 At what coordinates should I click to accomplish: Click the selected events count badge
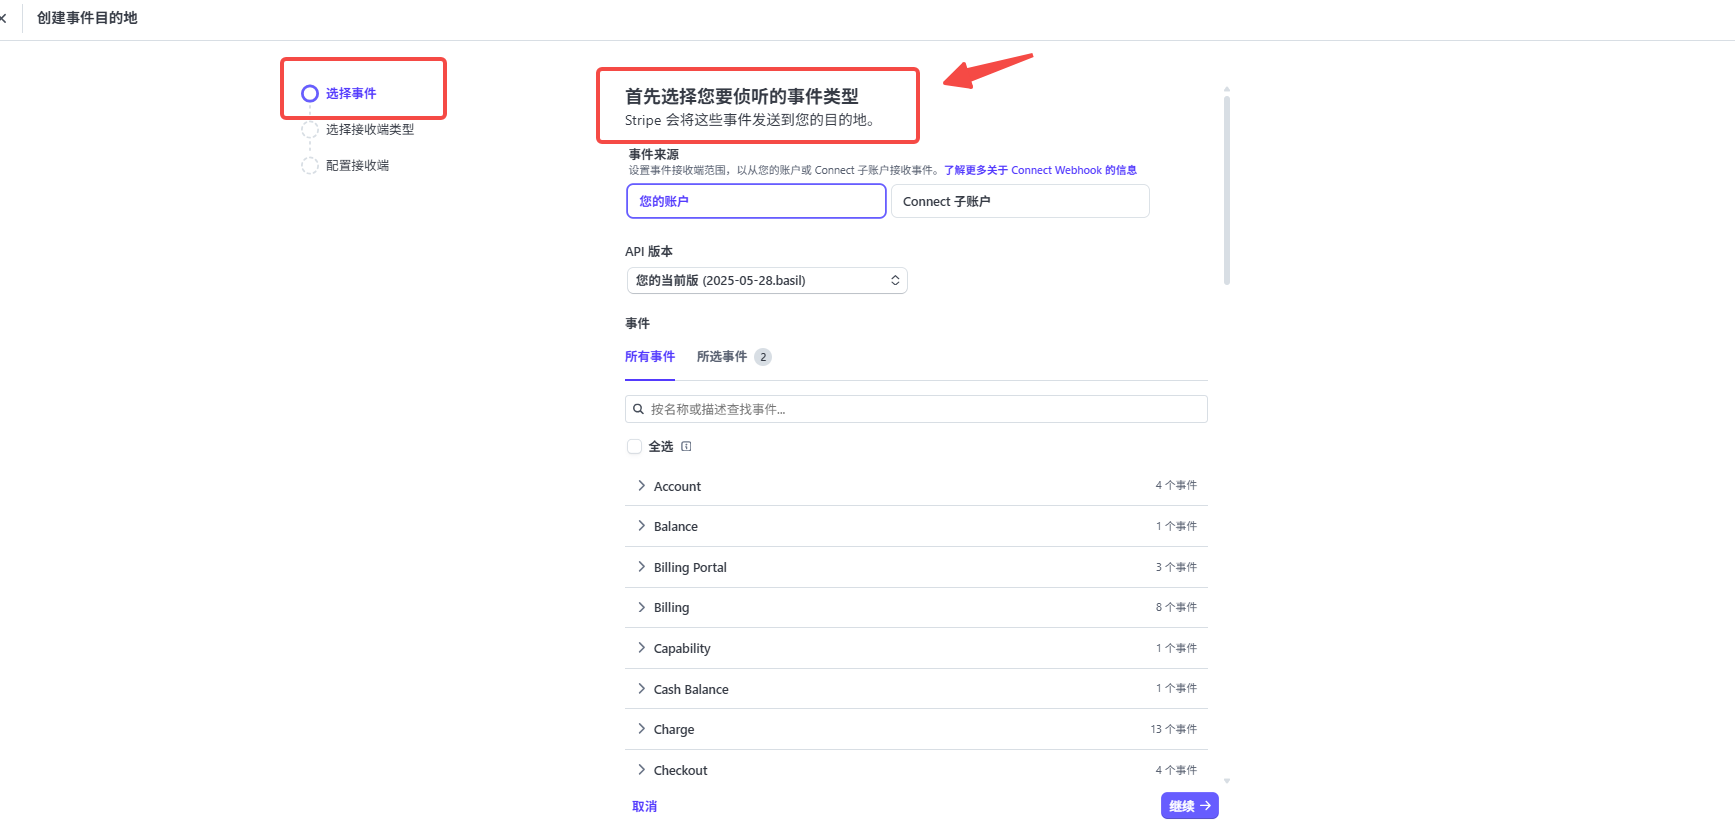pyautogui.click(x=763, y=357)
